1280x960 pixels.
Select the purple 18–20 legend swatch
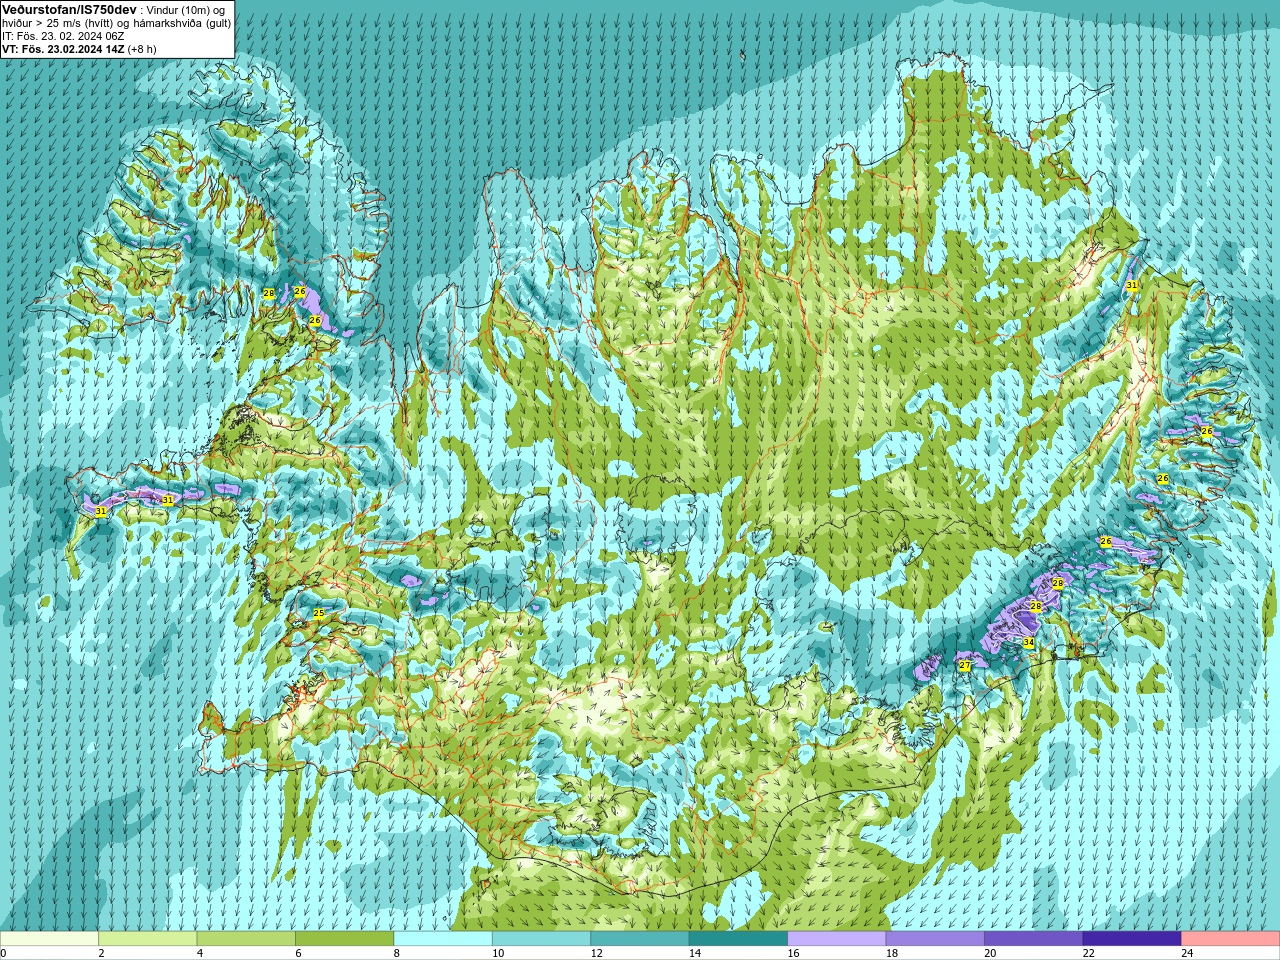935,939
